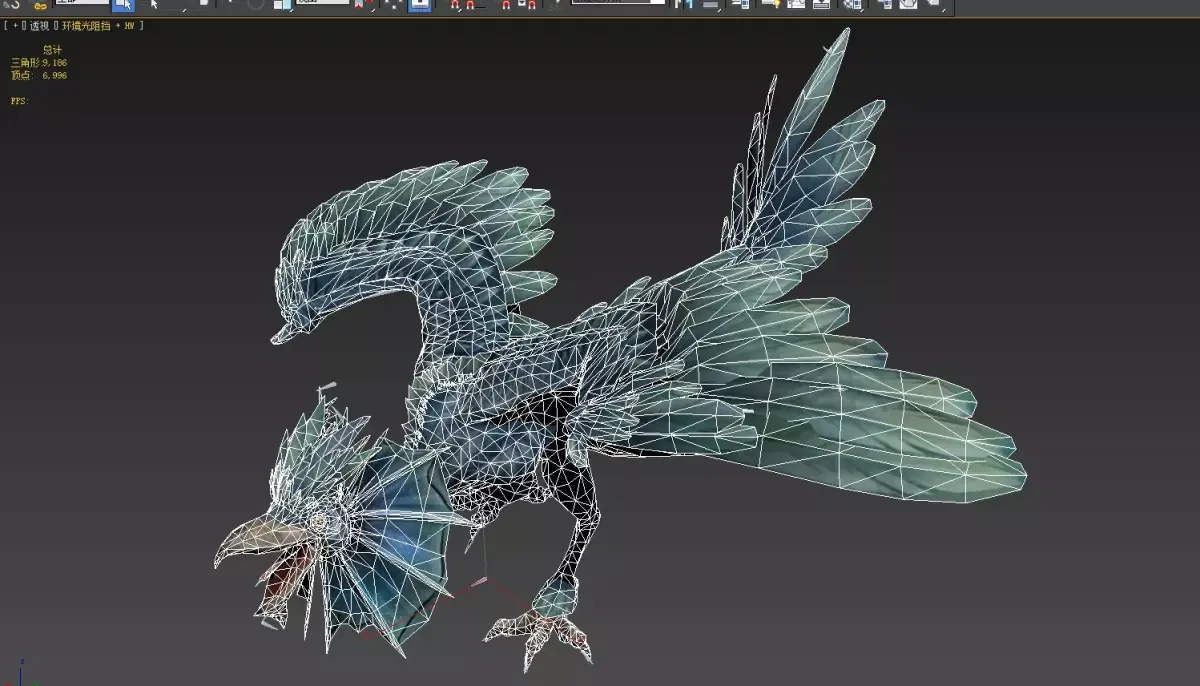Screen dimensions: 1200x686
Task: Open the 透视 viewport view menu
Action: (39, 25)
